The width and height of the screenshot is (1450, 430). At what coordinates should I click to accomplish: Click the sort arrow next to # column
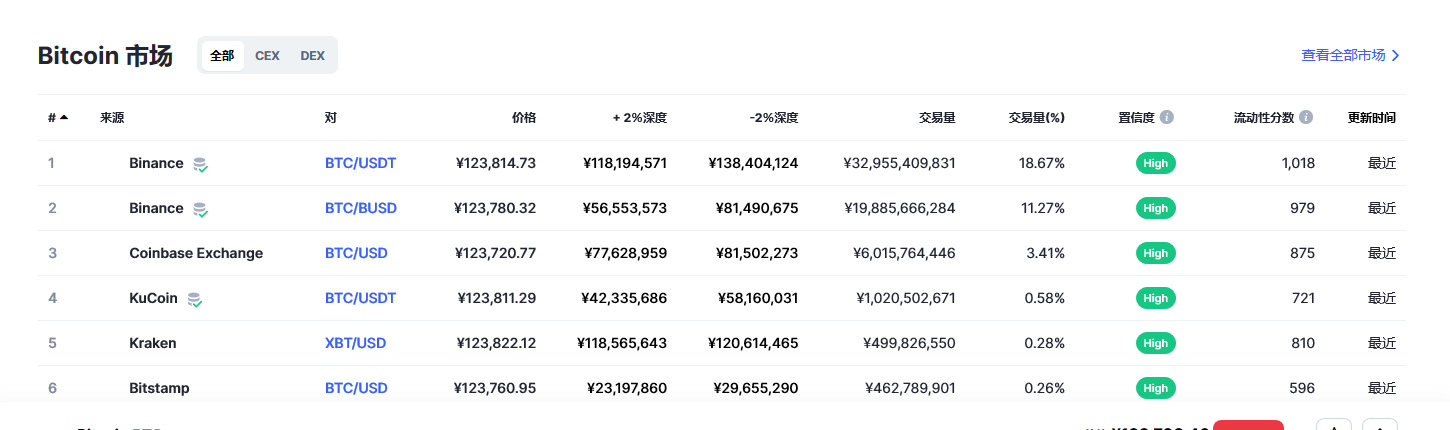[x=64, y=117]
